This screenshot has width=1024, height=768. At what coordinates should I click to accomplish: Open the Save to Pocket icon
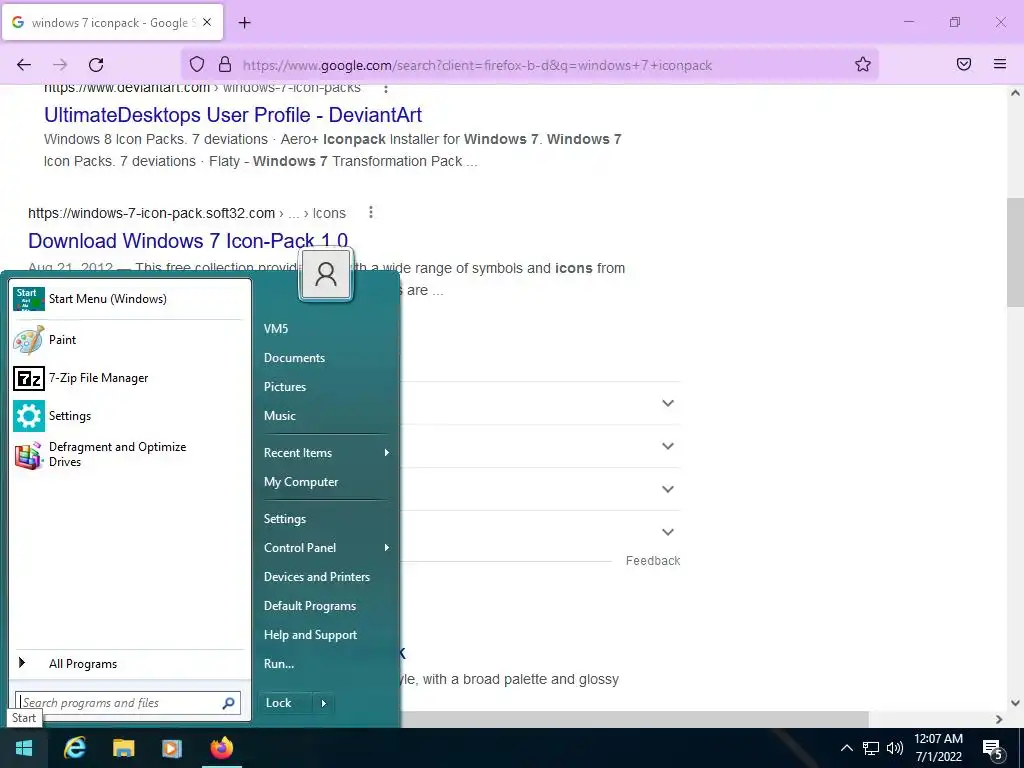pos(964,64)
